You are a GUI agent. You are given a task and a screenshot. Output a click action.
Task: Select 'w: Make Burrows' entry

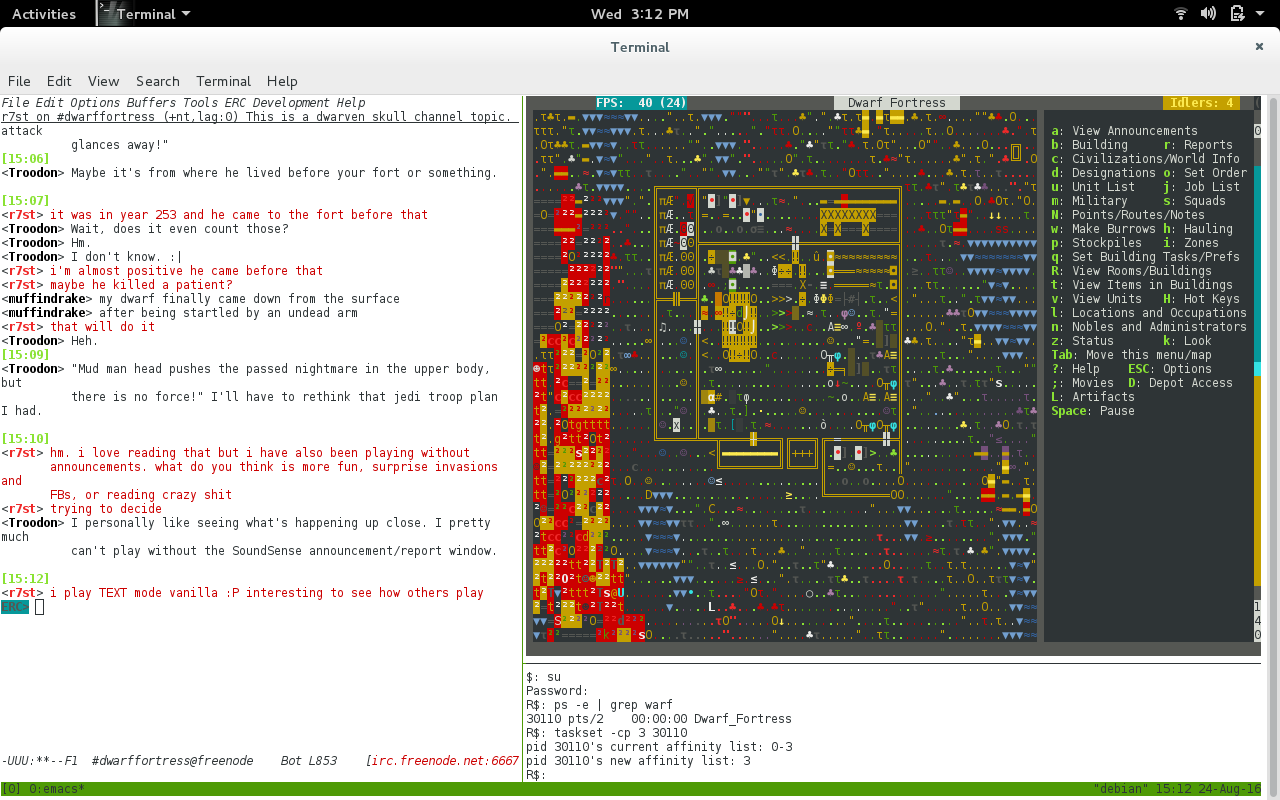[x=1103, y=229]
